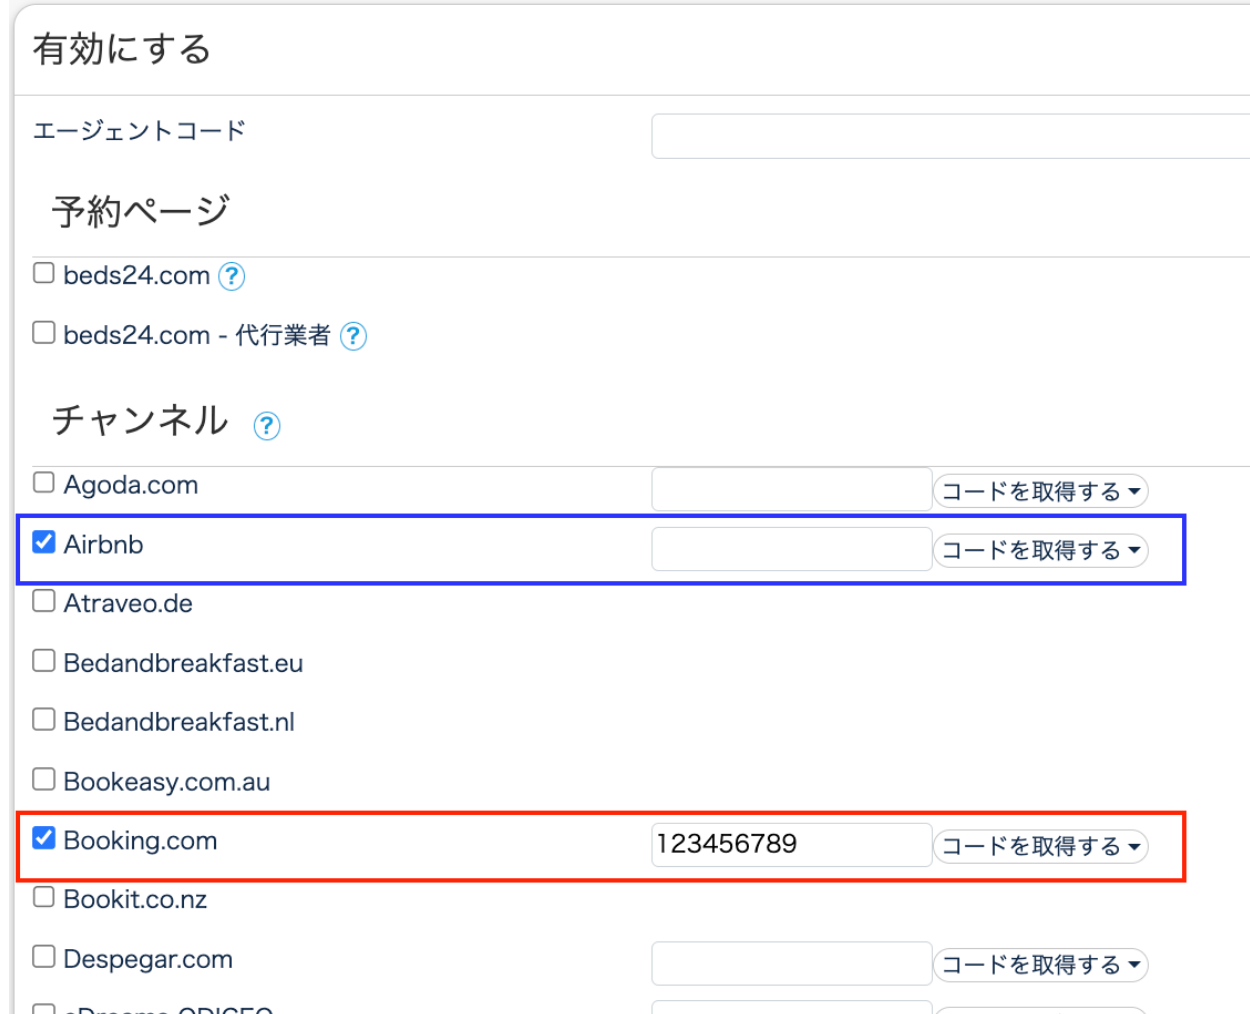Enable the Despegar.com checkbox
Image resolution: width=1250 pixels, height=1014 pixels.
(44, 957)
